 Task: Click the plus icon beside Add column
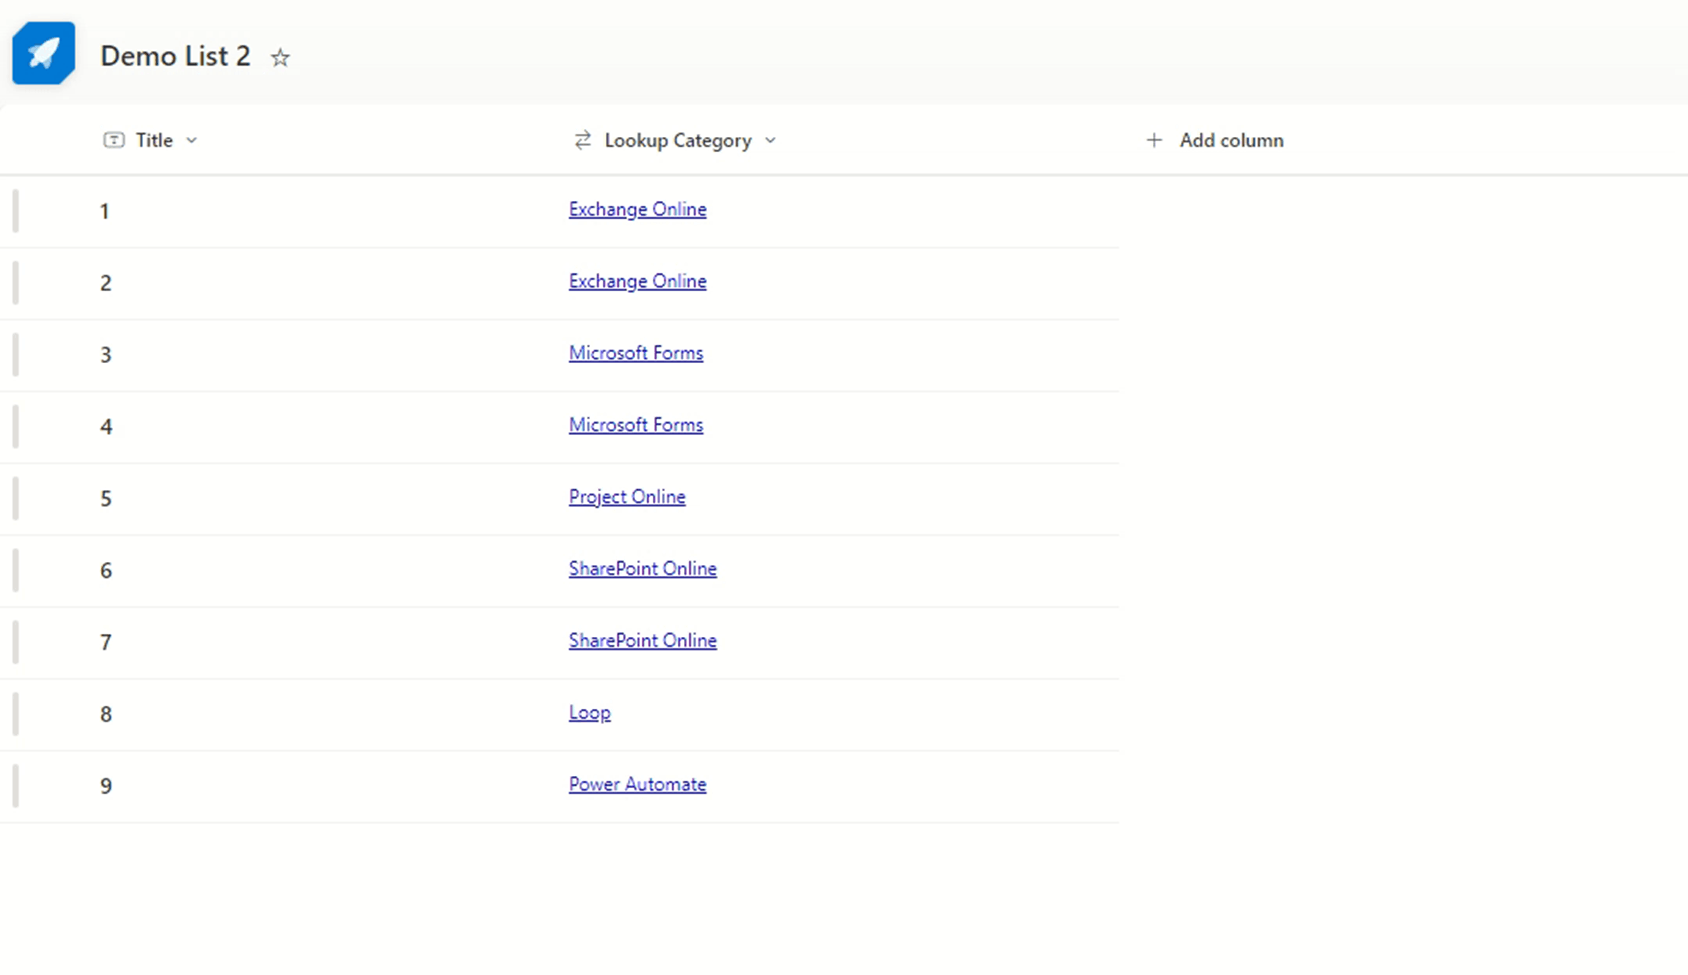(x=1154, y=140)
